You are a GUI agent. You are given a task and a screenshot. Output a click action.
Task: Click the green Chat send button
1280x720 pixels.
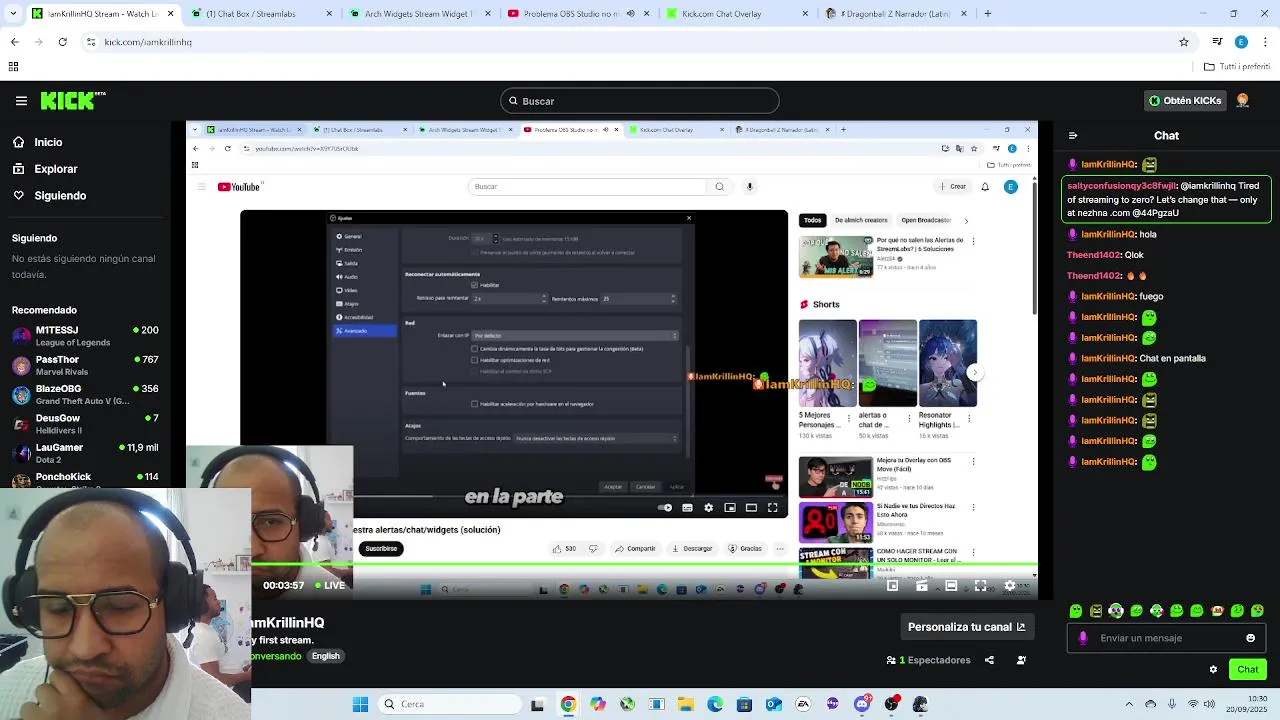(x=1248, y=669)
